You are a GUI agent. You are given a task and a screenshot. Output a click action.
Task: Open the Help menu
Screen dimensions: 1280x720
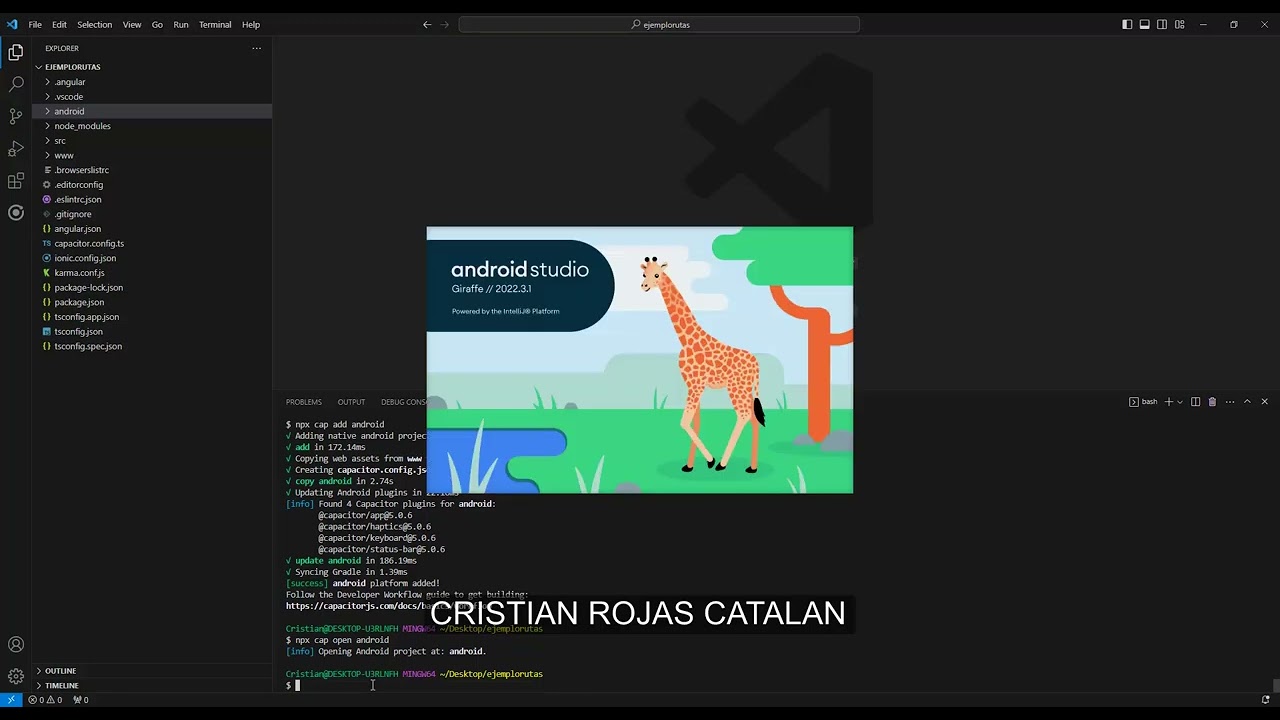[251, 24]
